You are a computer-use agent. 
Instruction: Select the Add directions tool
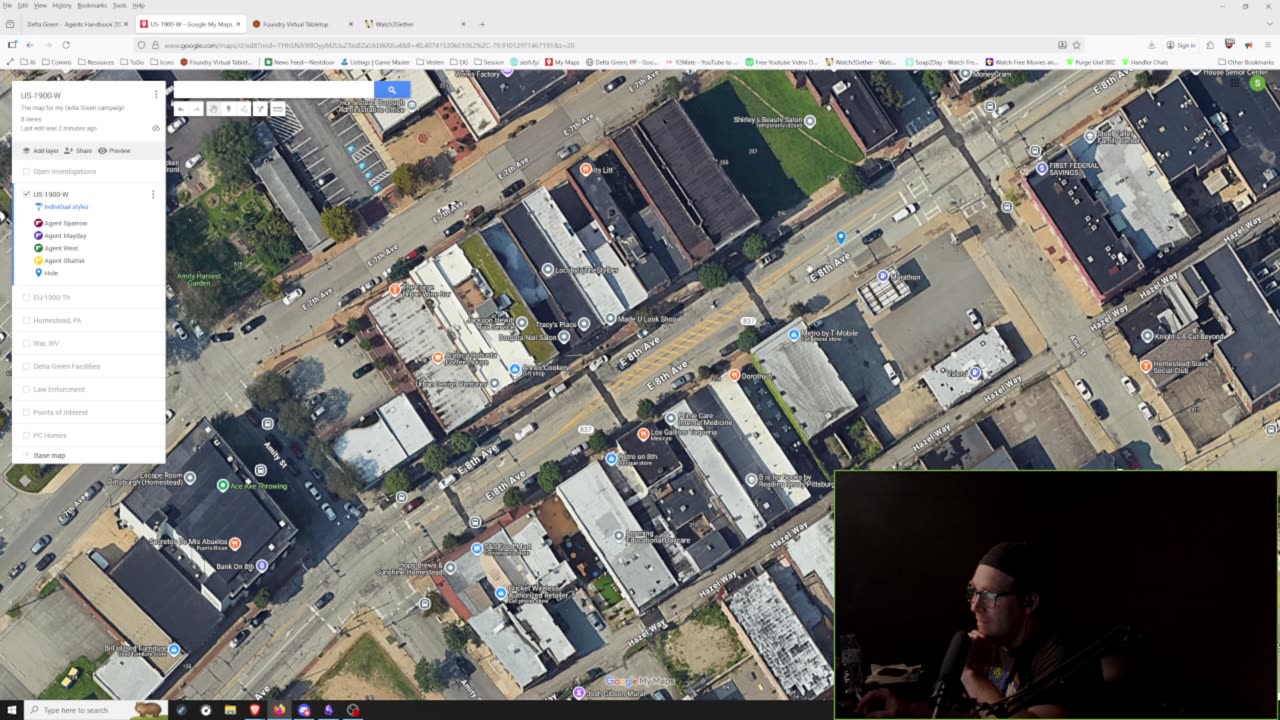[x=260, y=109]
